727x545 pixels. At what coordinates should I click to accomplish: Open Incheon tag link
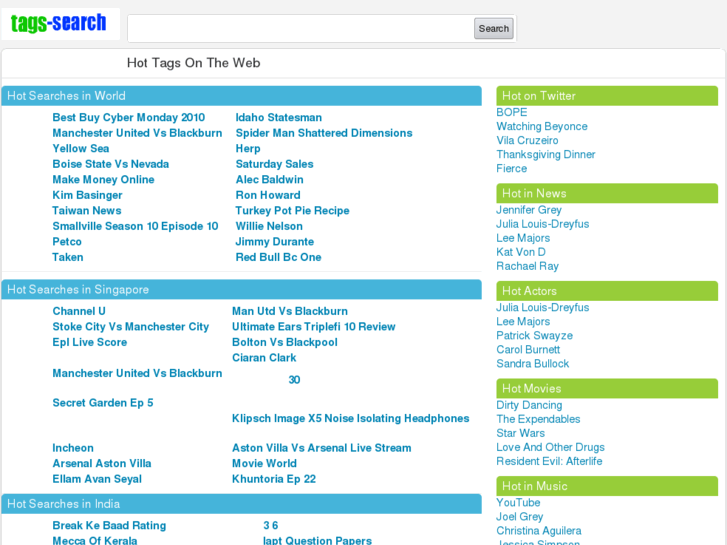(x=73, y=448)
